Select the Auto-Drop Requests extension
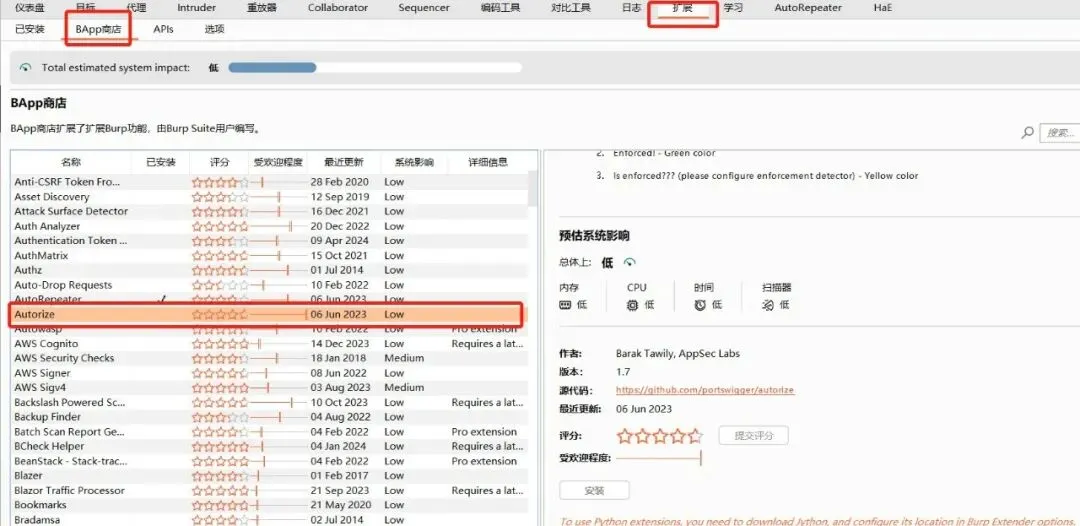This screenshot has height=526, width=1080. click(x=268, y=285)
